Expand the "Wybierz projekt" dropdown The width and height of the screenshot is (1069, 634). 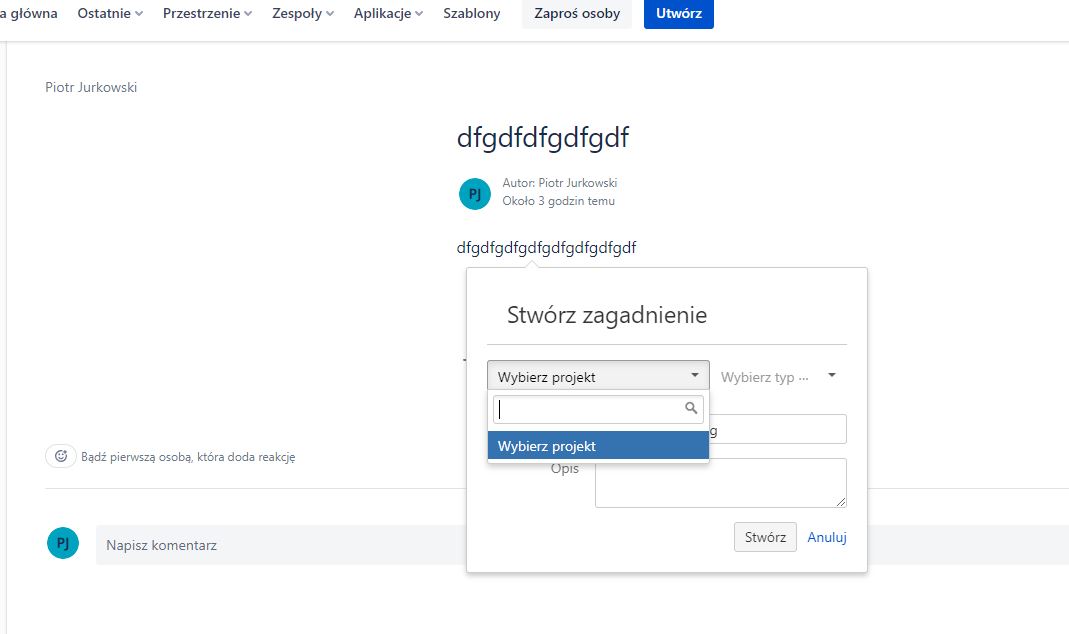pyautogui.click(x=597, y=375)
